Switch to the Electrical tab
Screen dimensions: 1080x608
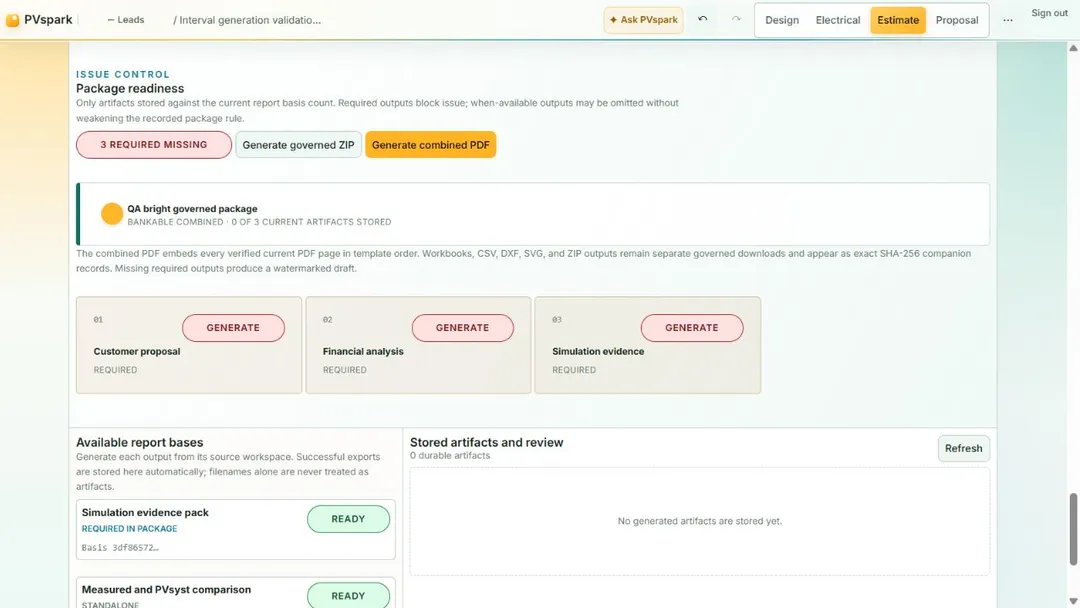tap(838, 20)
